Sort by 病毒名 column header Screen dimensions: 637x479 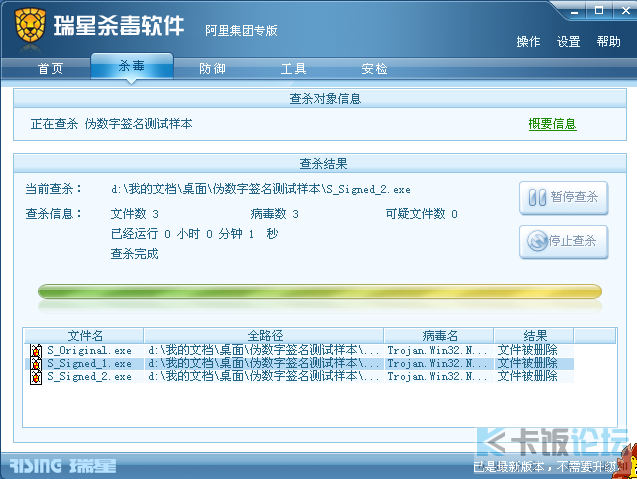click(x=440, y=336)
